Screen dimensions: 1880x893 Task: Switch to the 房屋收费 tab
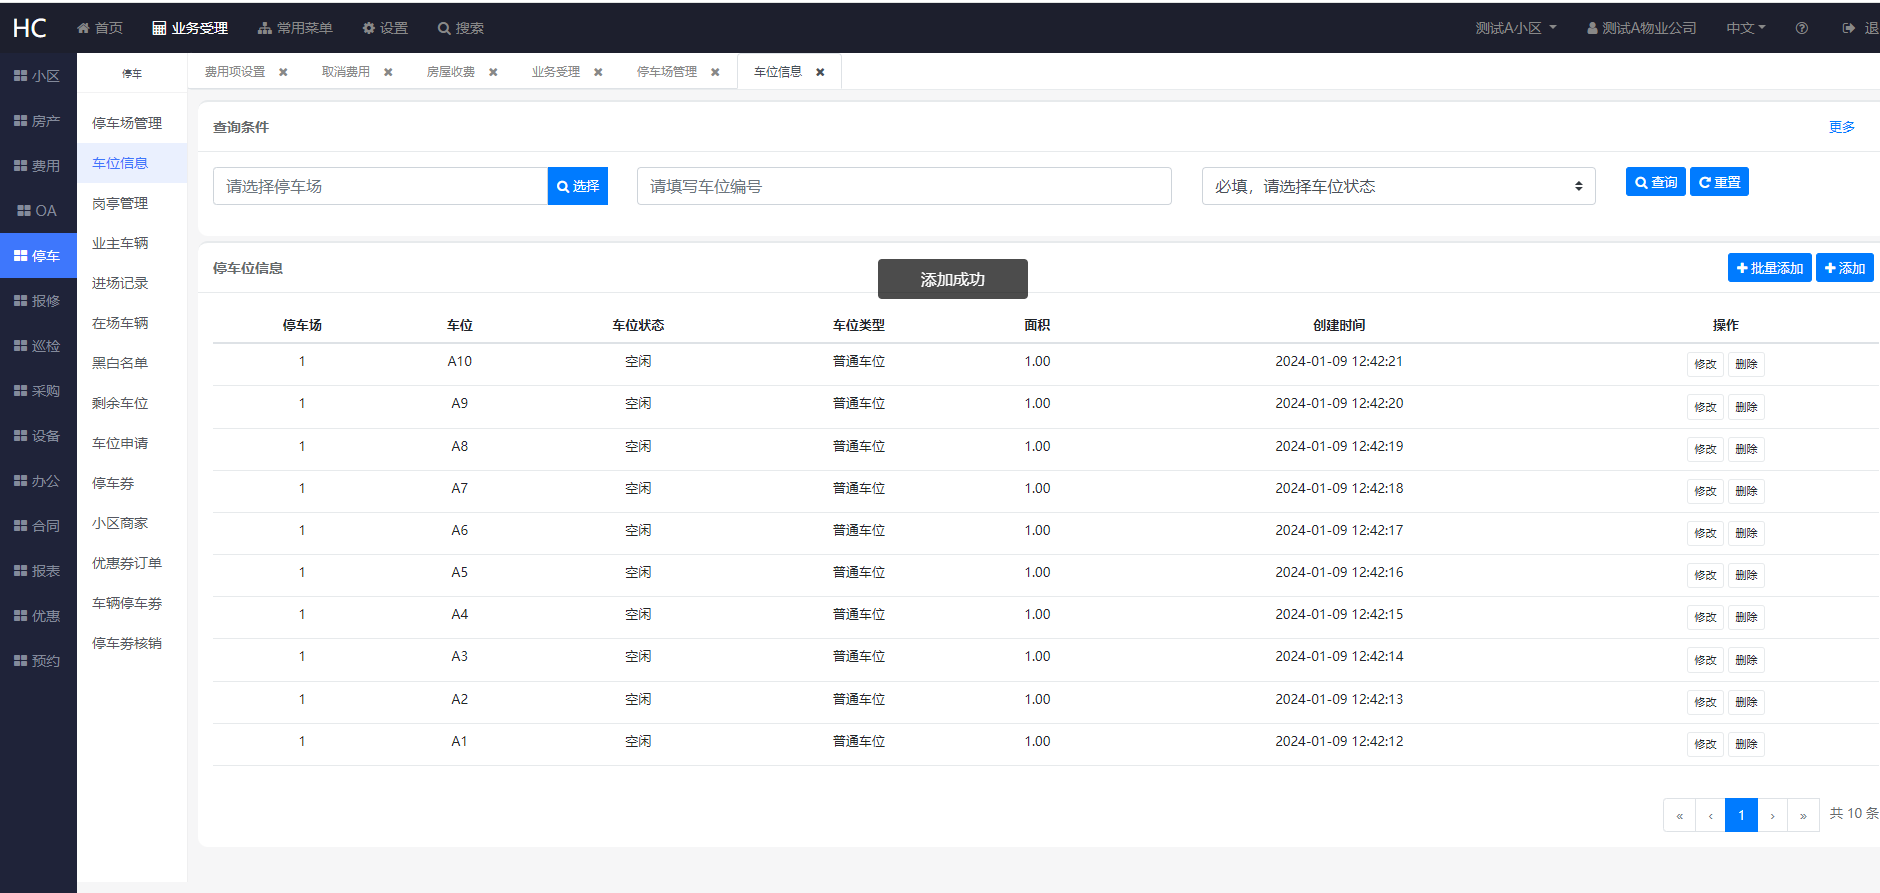(x=451, y=72)
